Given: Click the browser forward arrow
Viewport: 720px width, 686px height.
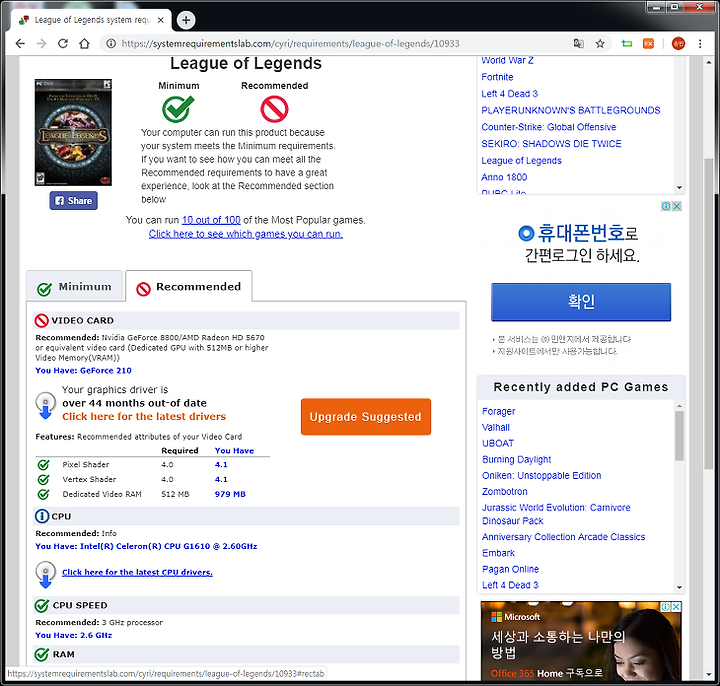Looking at the screenshot, I should pos(41,44).
